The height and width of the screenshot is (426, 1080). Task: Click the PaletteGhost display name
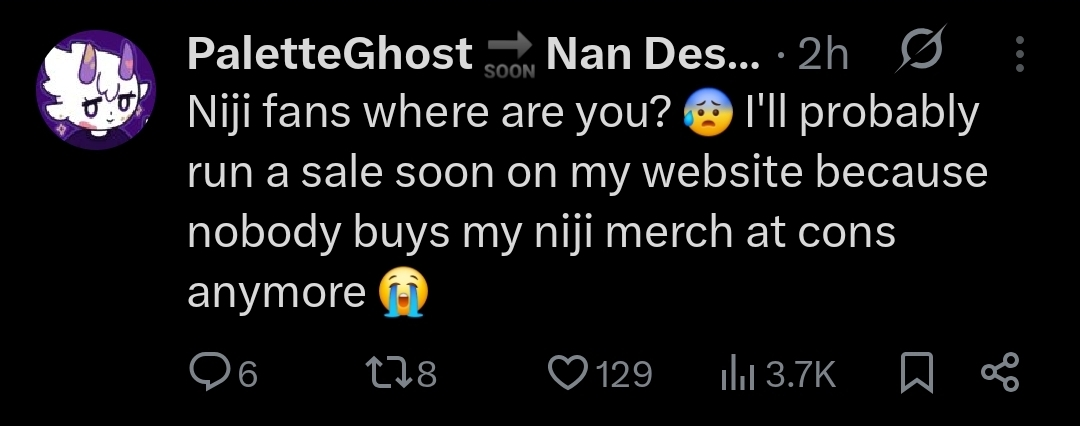[330, 54]
